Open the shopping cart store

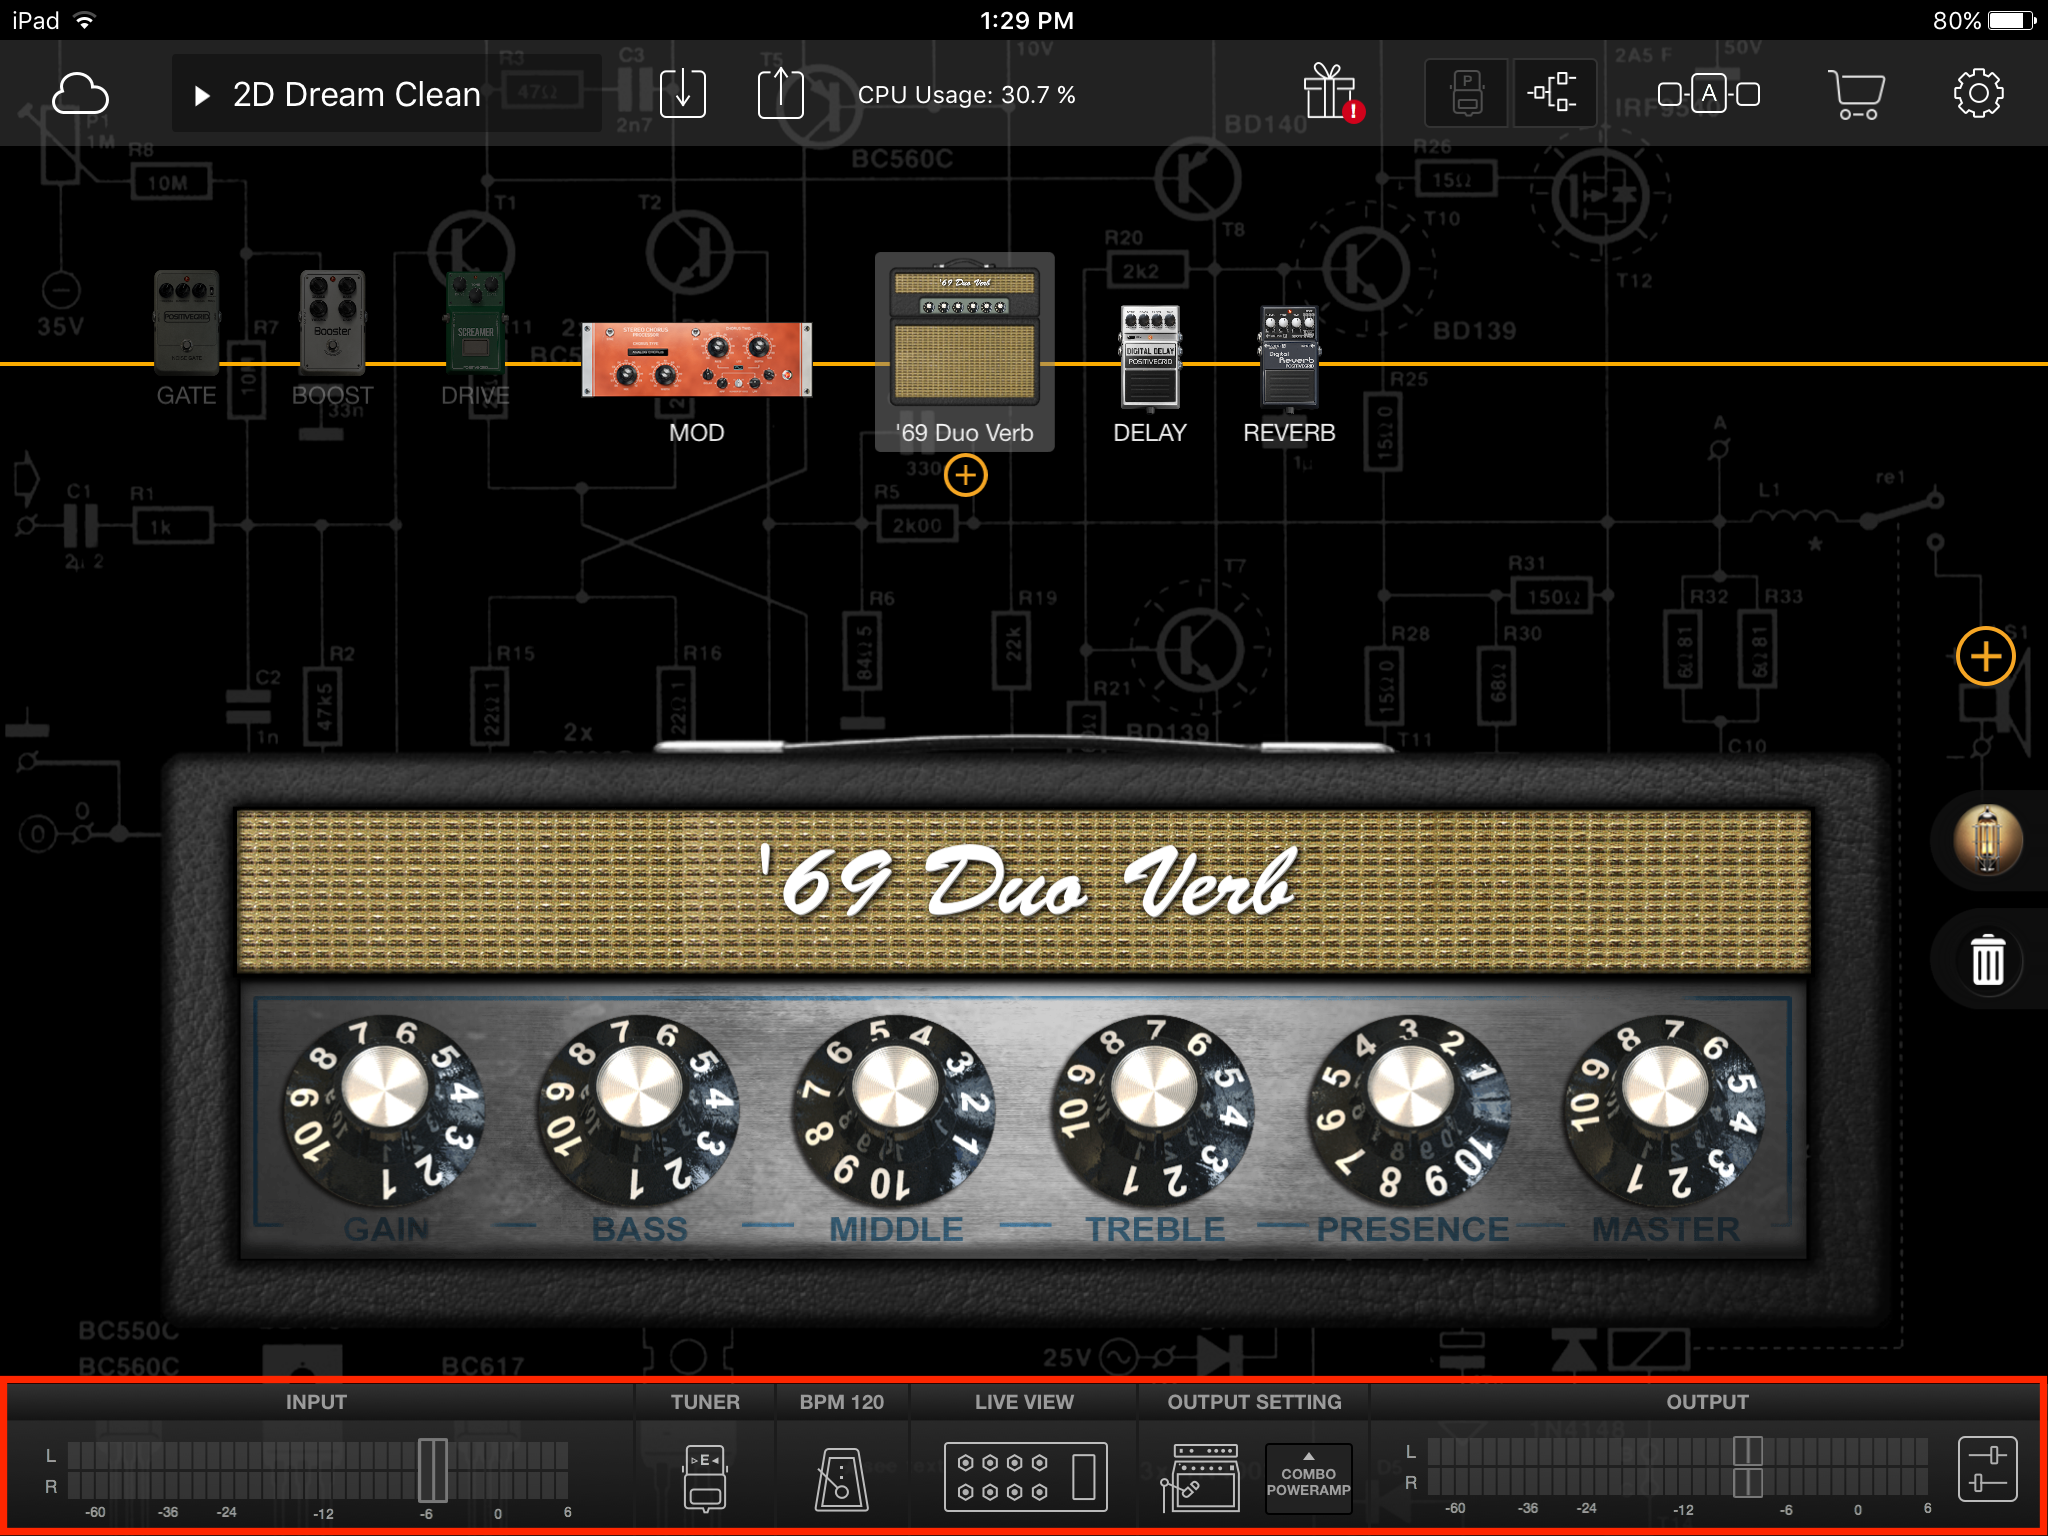click(x=1856, y=95)
